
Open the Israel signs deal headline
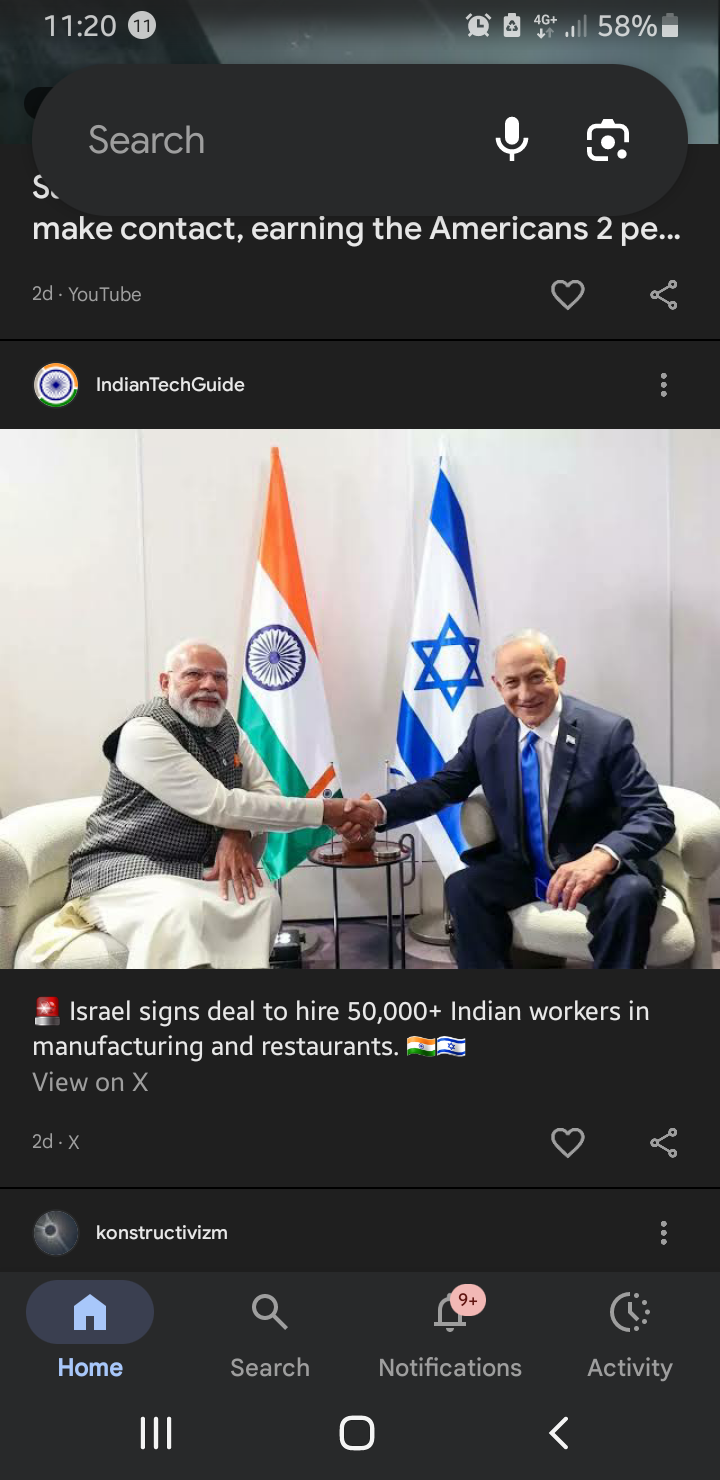(x=341, y=1029)
